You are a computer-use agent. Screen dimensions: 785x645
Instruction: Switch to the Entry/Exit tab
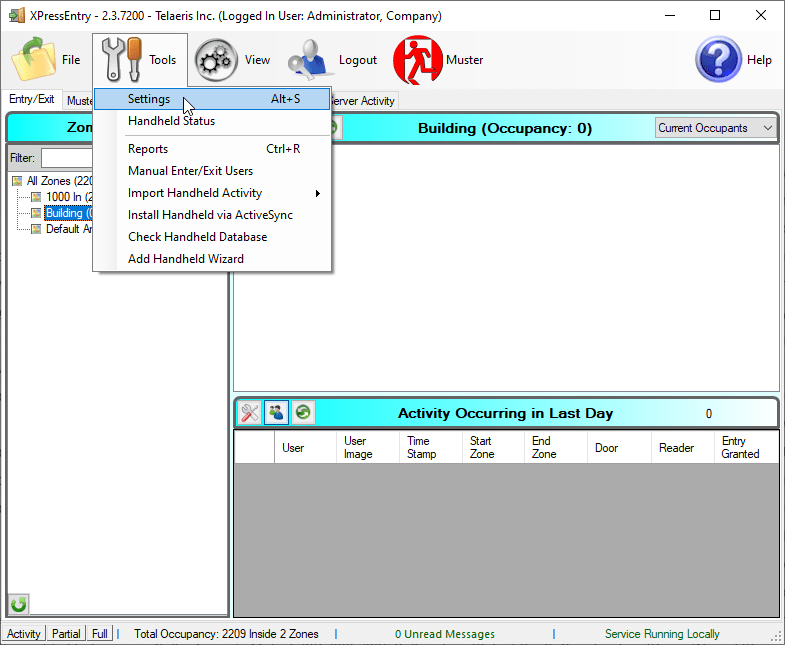pos(32,99)
